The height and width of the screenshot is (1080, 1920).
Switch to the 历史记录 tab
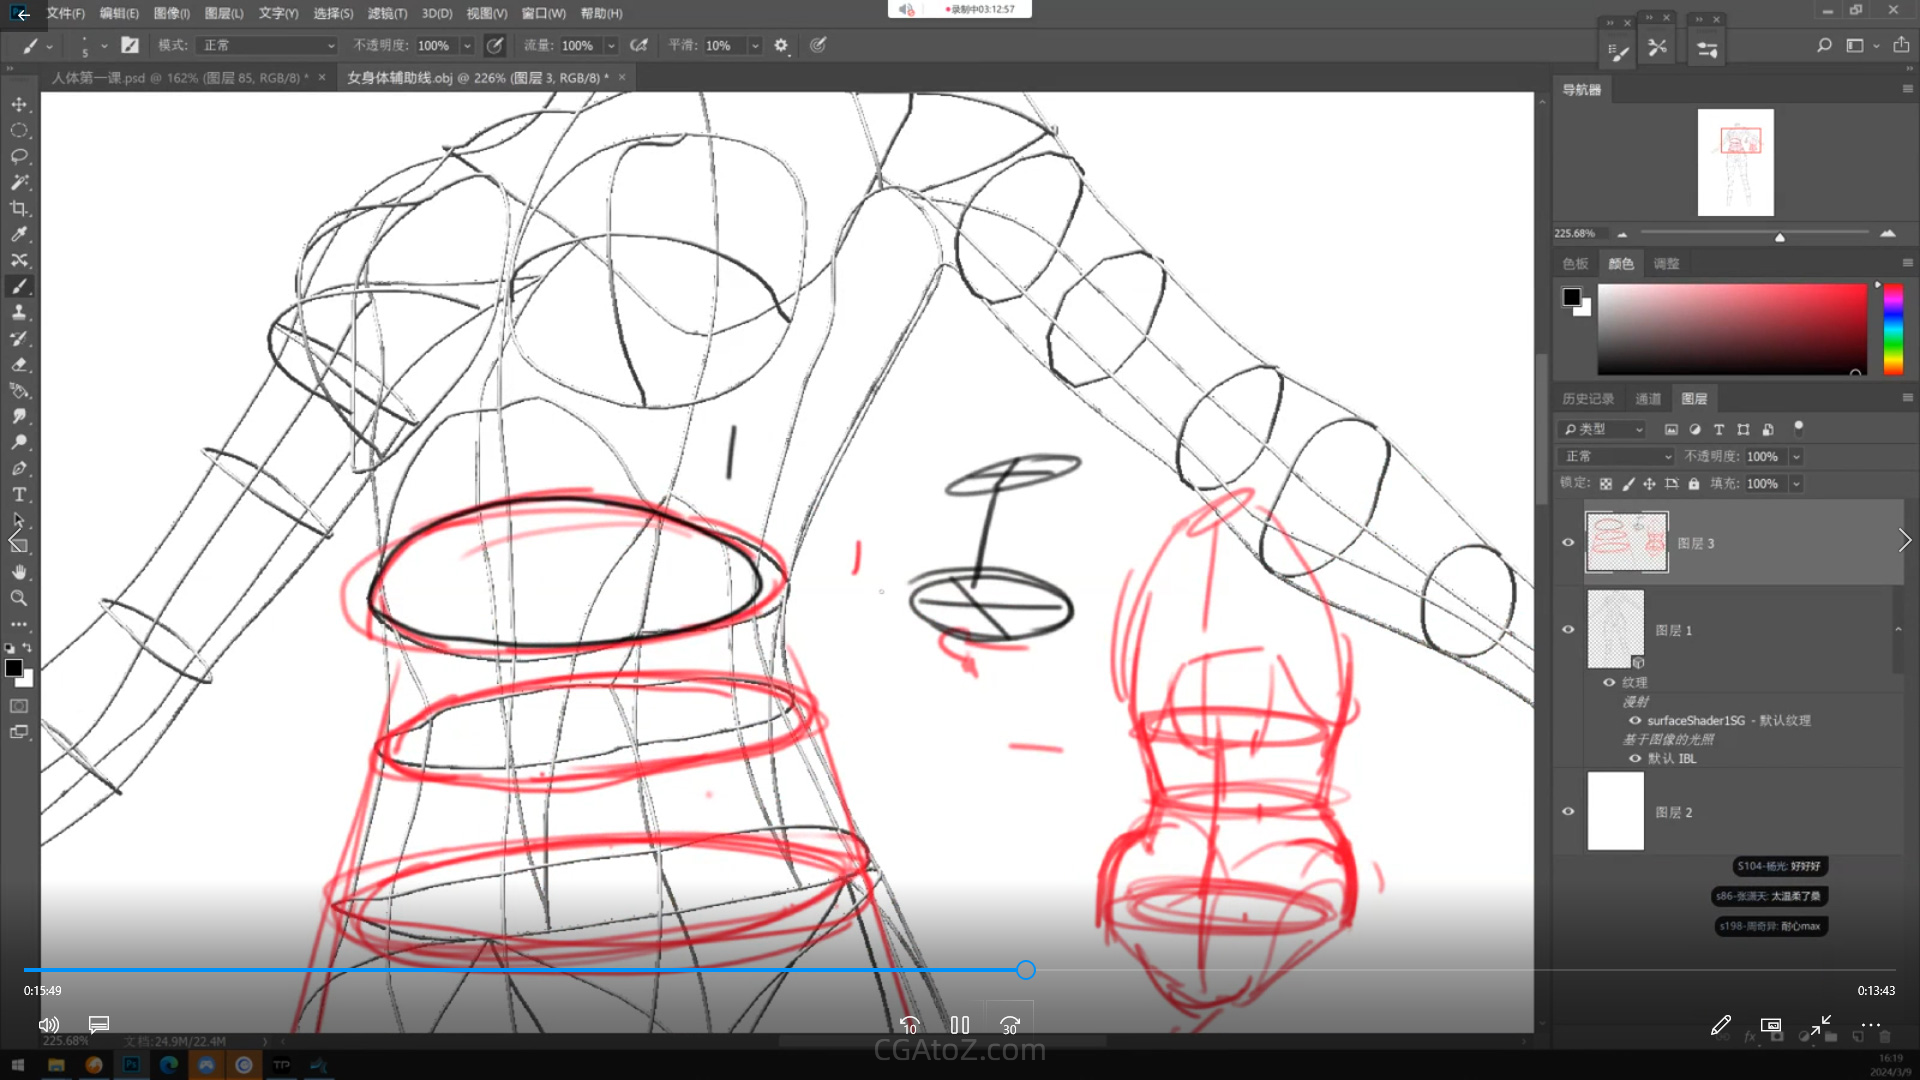[1588, 399]
